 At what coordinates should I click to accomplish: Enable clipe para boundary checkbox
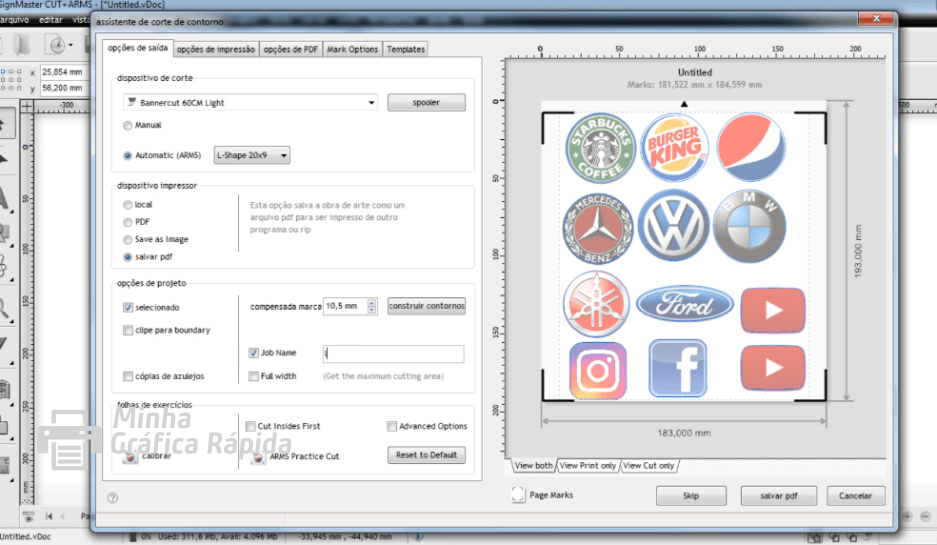pos(128,330)
